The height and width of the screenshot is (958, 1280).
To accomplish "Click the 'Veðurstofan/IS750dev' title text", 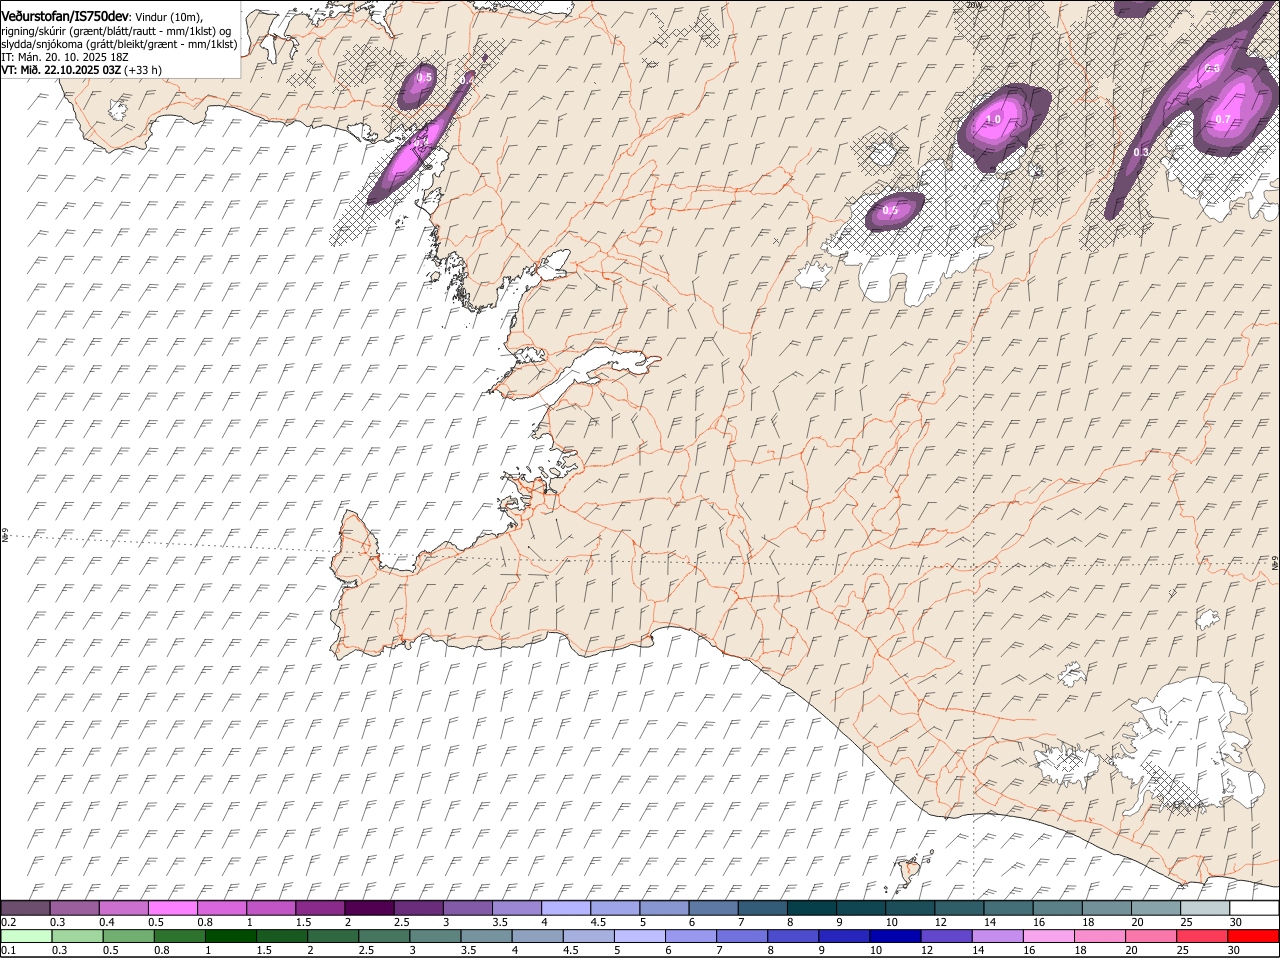I will click(x=65, y=17).
